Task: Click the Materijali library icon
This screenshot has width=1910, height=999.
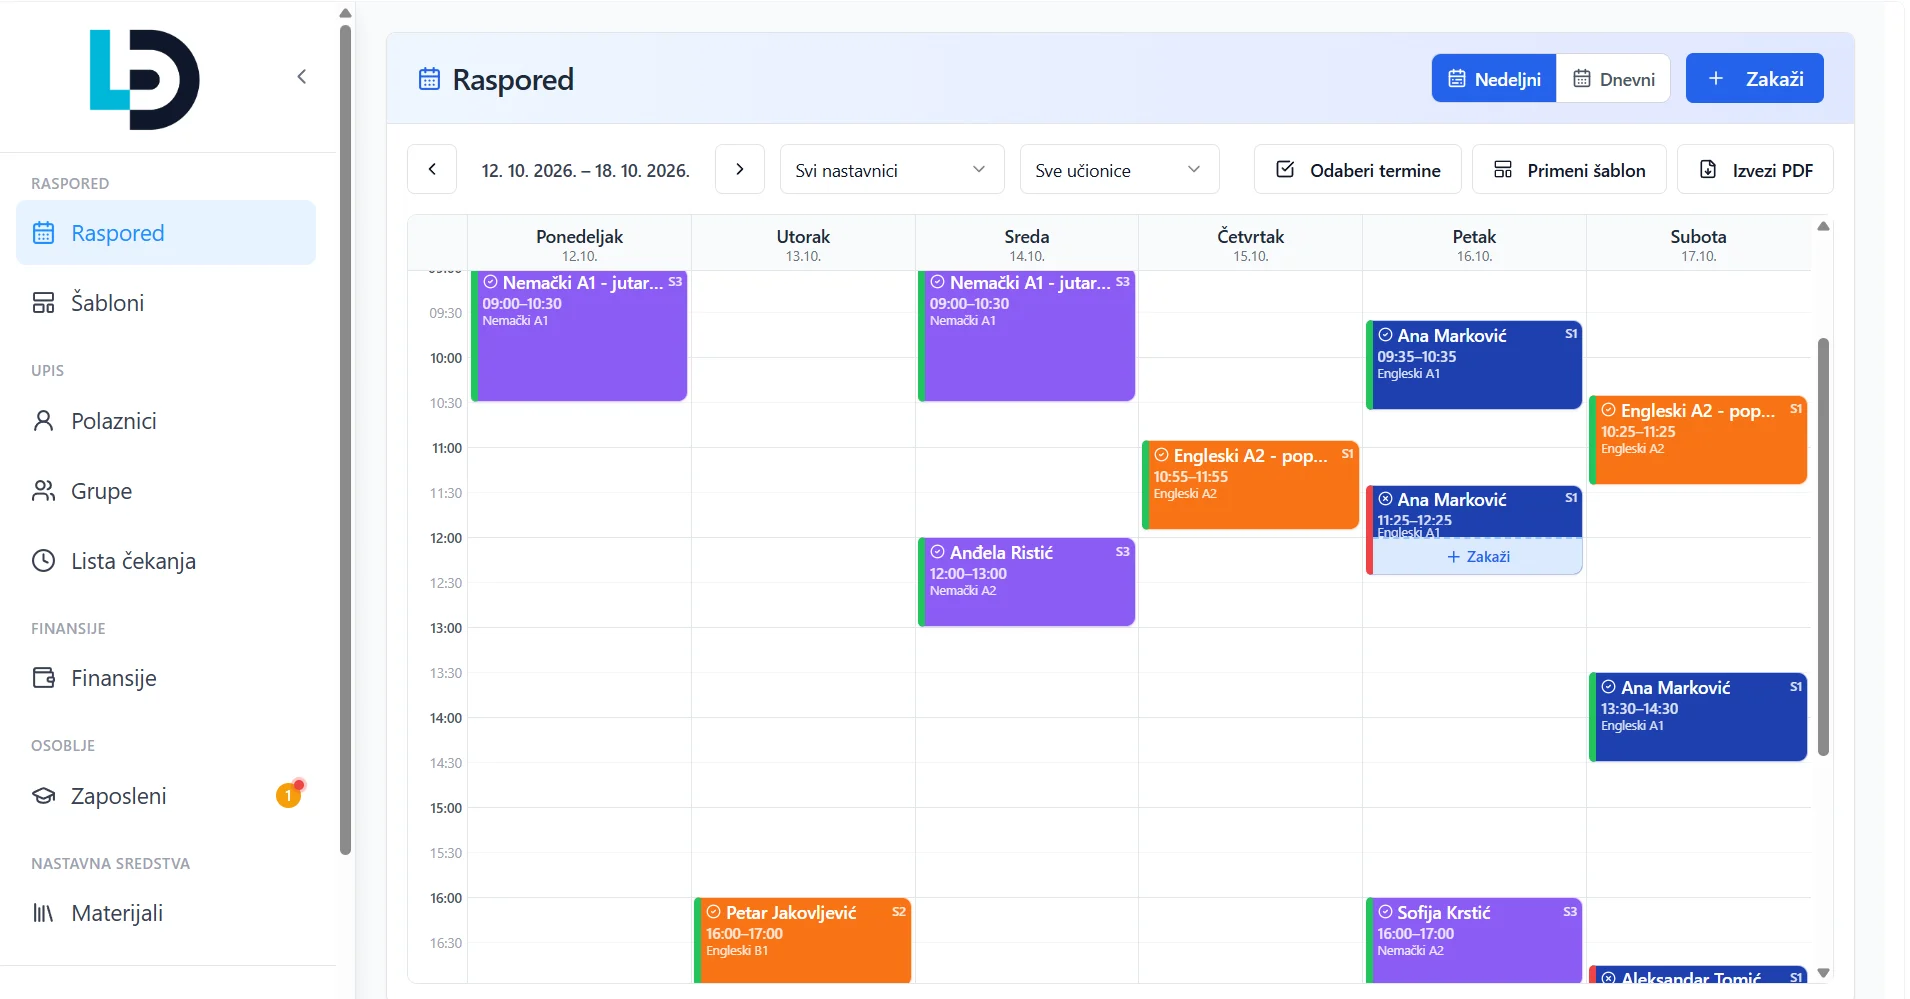Action: [x=43, y=913]
